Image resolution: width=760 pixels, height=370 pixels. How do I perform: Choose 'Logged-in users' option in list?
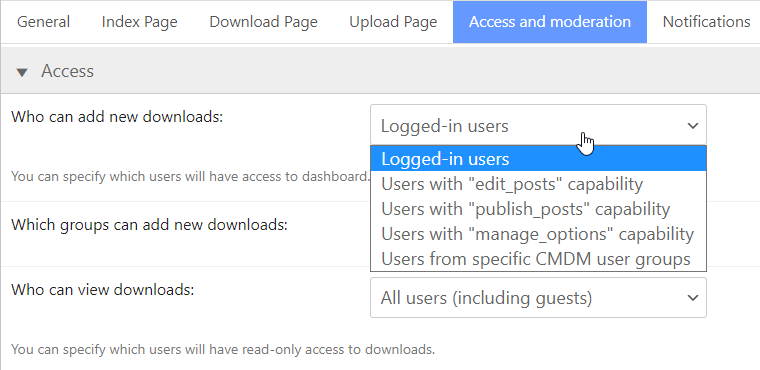click(538, 159)
